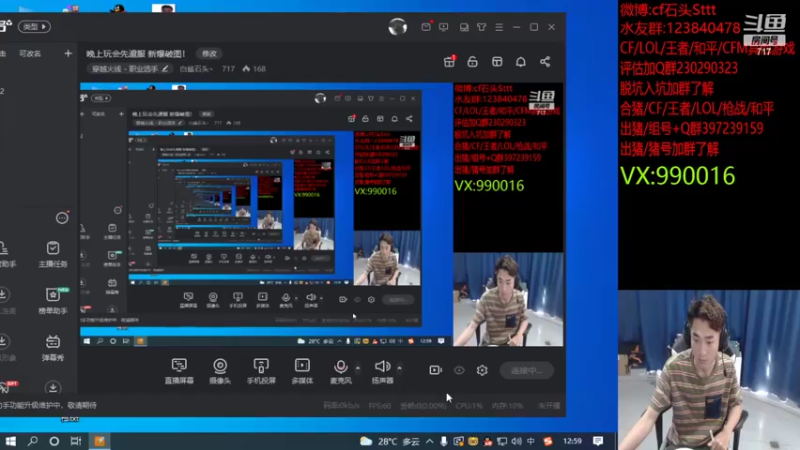
Task: Switch the 中 IME indicator in tray
Action: coord(531,441)
